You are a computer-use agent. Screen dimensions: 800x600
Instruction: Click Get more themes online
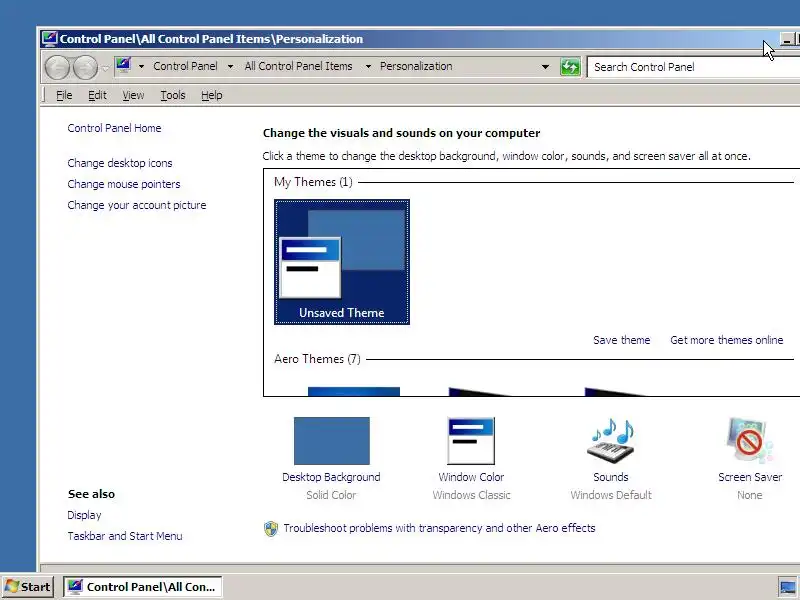(727, 340)
